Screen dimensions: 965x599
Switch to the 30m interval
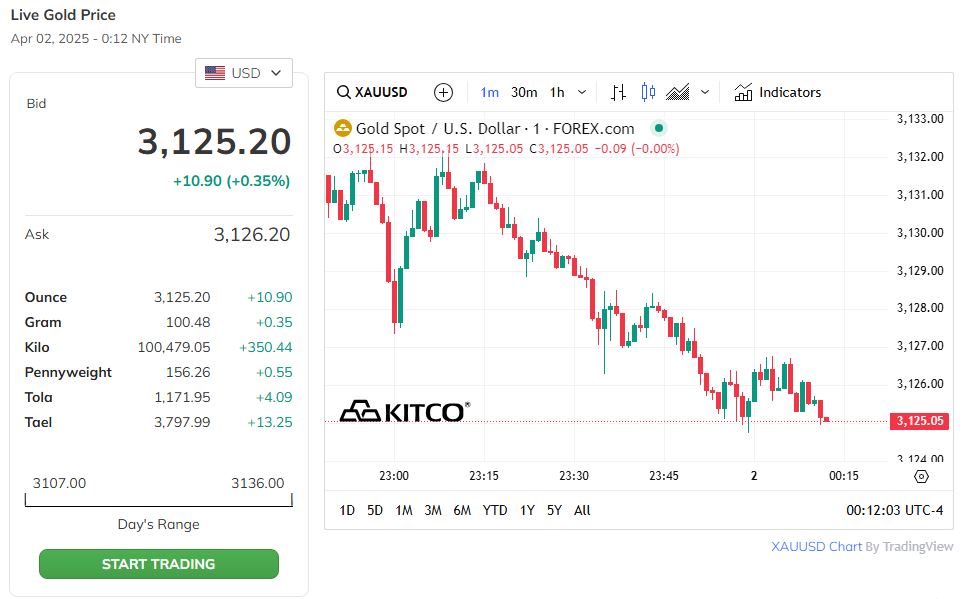tap(524, 92)
